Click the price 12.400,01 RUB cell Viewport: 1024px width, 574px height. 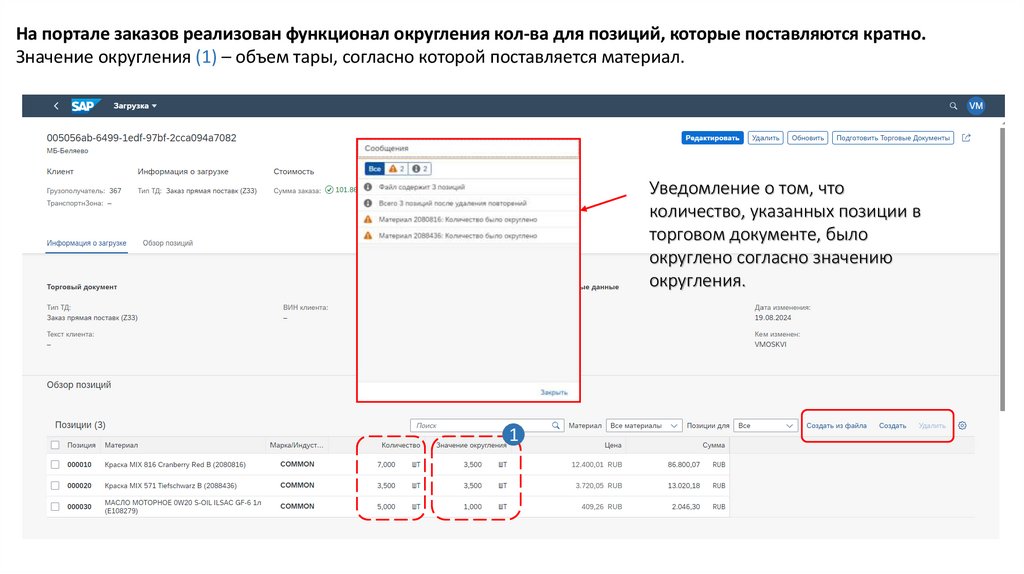point(596,465)
